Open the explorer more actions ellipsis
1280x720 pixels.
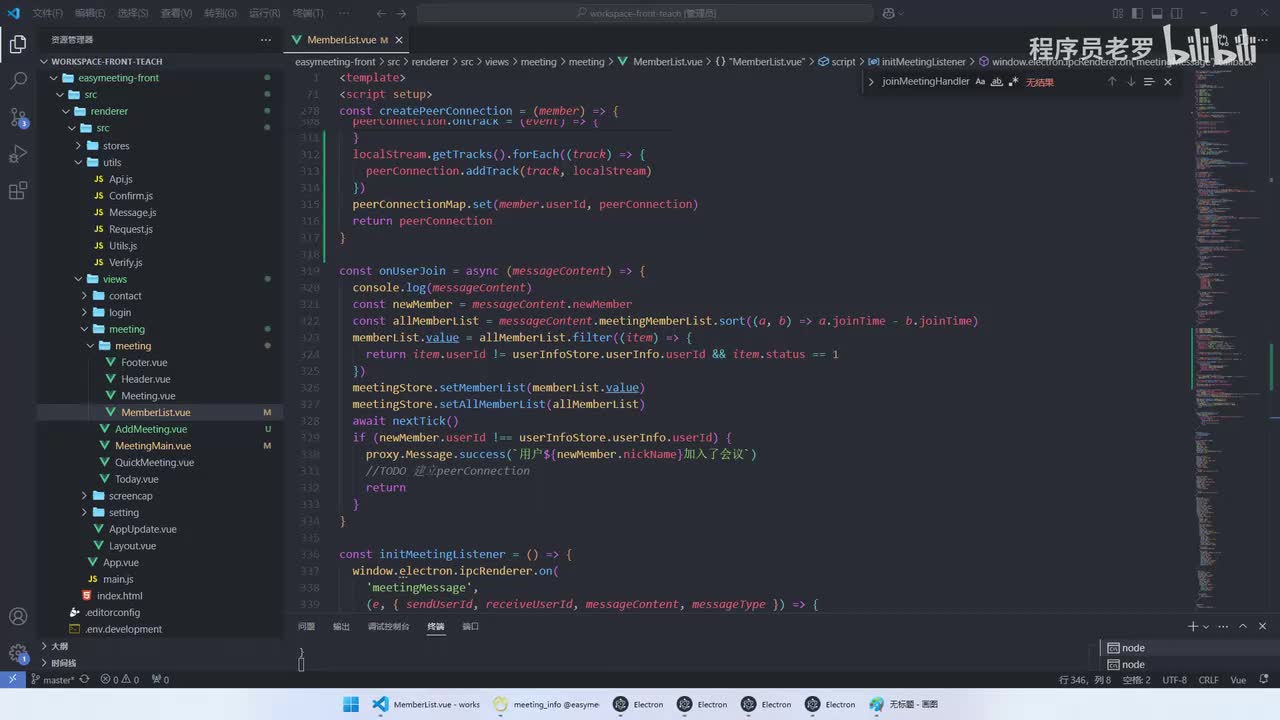(x=265, y=40)
